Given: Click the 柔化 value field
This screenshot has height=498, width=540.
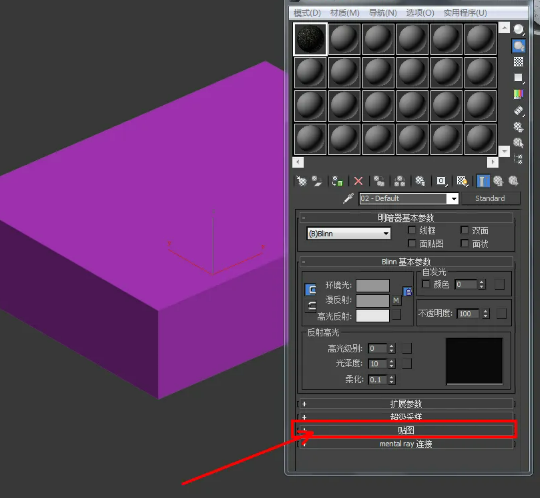Looking at the screenshot, I should tap(378, 380).
